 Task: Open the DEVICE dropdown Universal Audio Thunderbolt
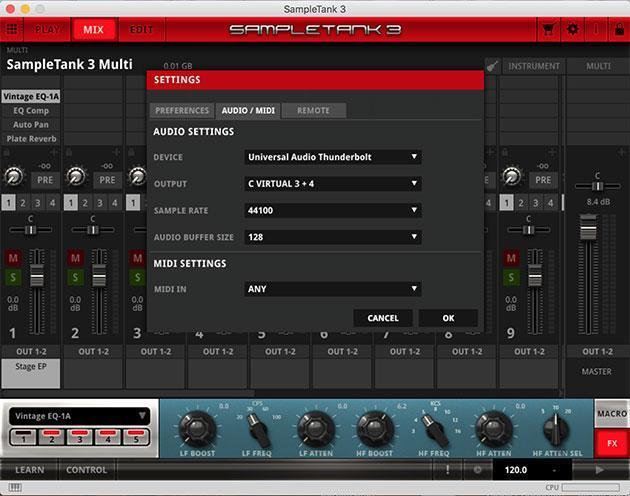click(333, 157)
